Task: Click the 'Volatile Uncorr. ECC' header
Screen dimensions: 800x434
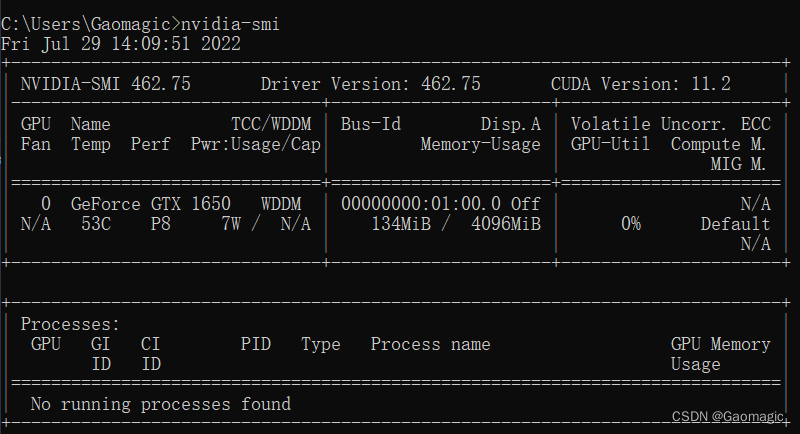Action: [x=670, y=124]
